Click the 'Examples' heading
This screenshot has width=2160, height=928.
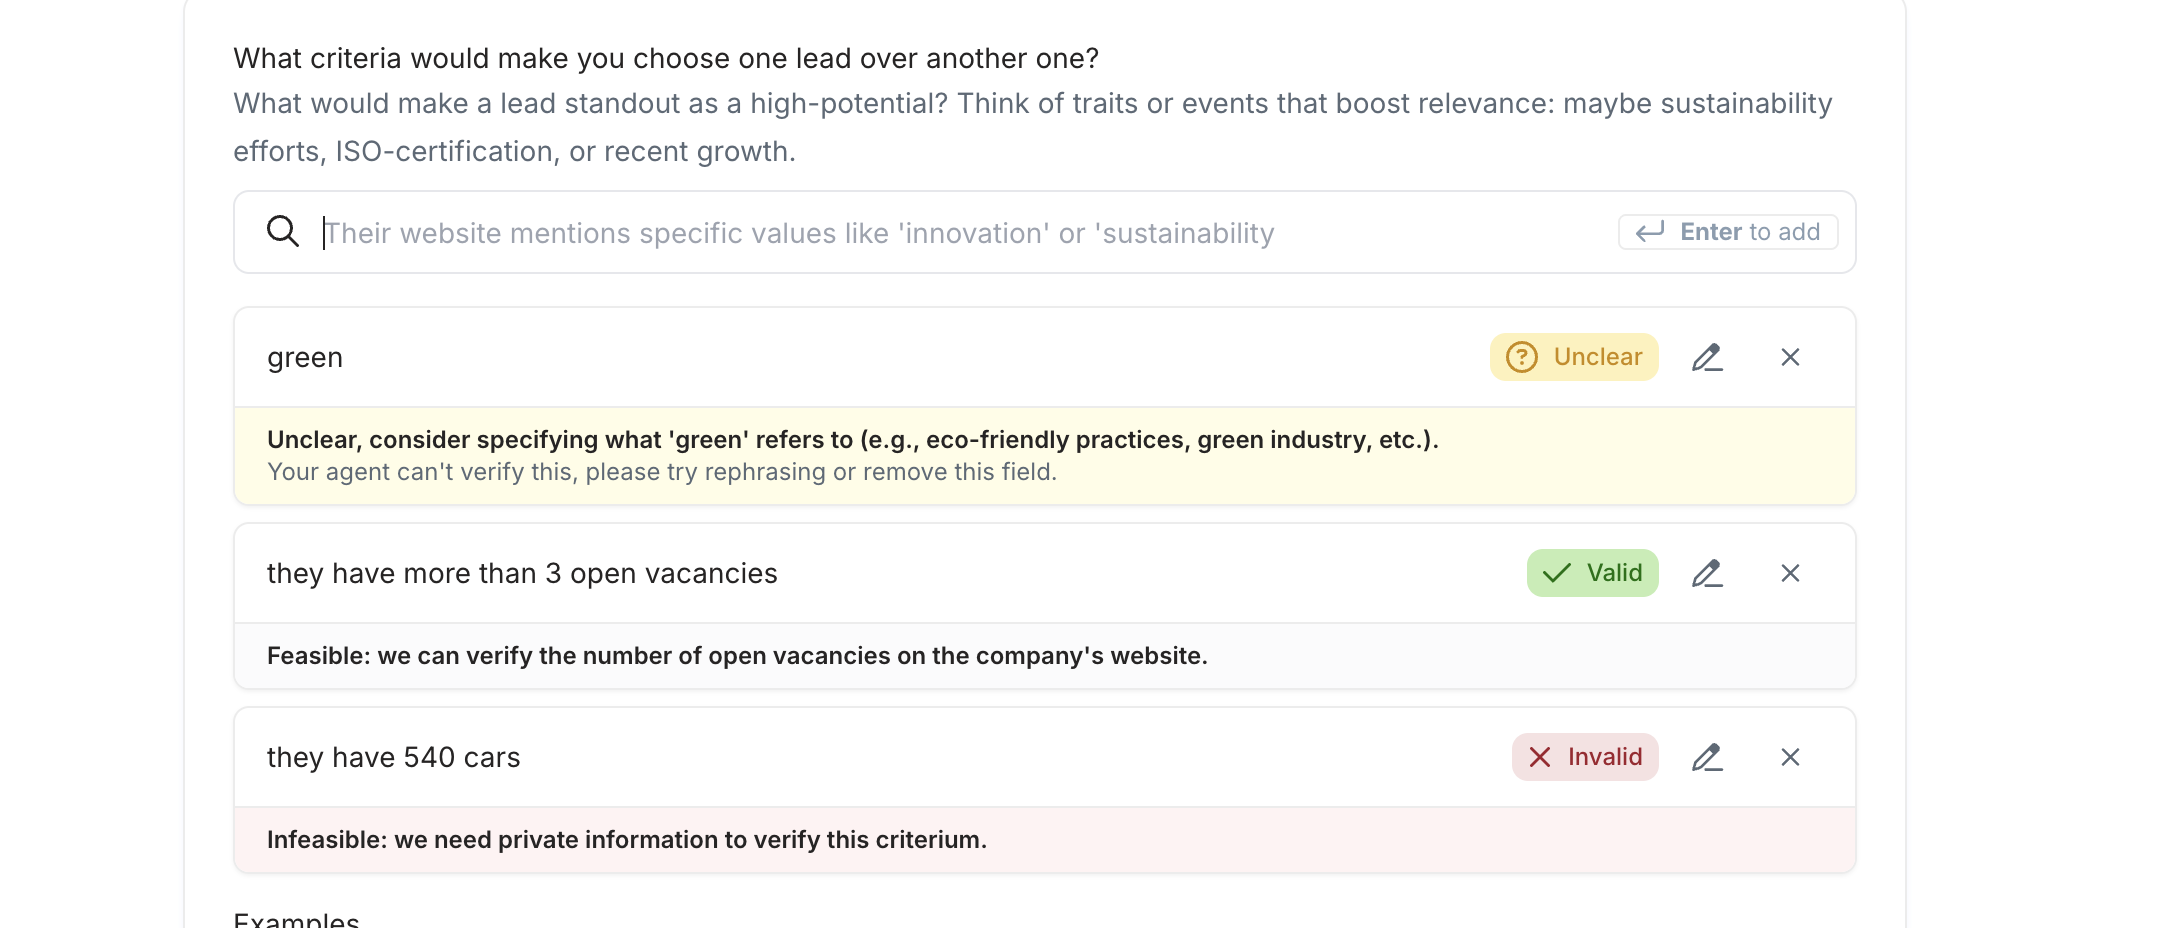(296, 920)
